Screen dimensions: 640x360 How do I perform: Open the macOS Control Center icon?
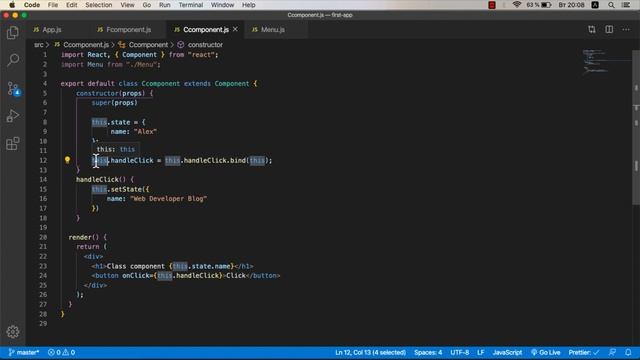[x=626, y=5]
